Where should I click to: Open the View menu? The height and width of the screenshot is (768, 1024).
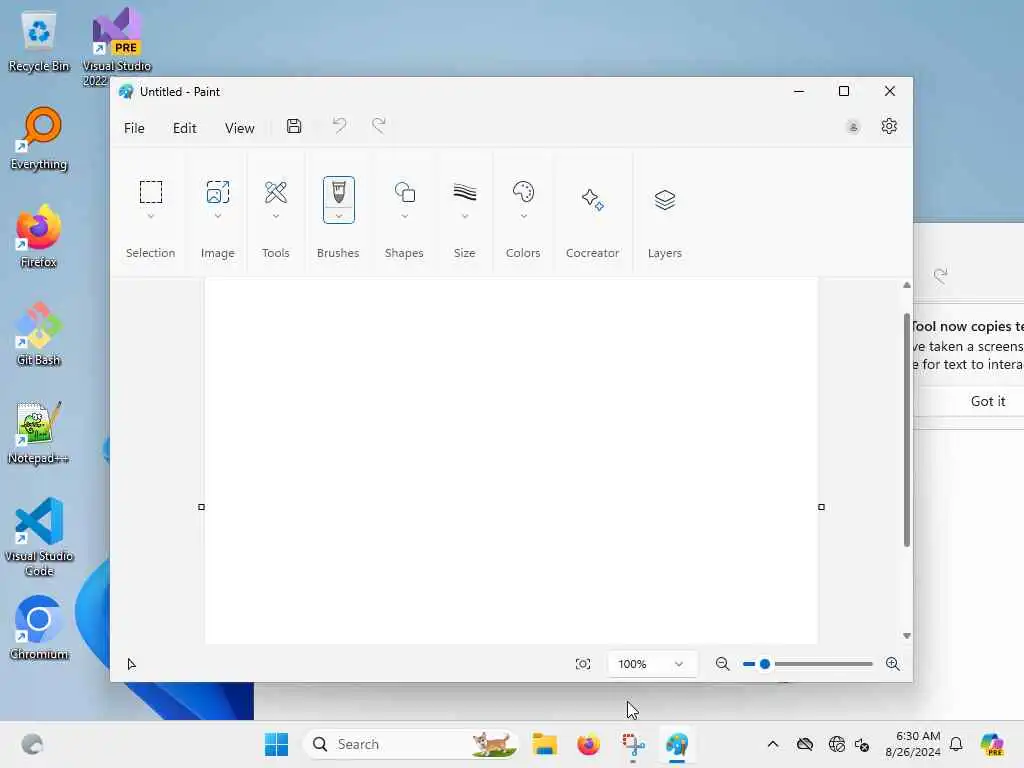point(240,128)
